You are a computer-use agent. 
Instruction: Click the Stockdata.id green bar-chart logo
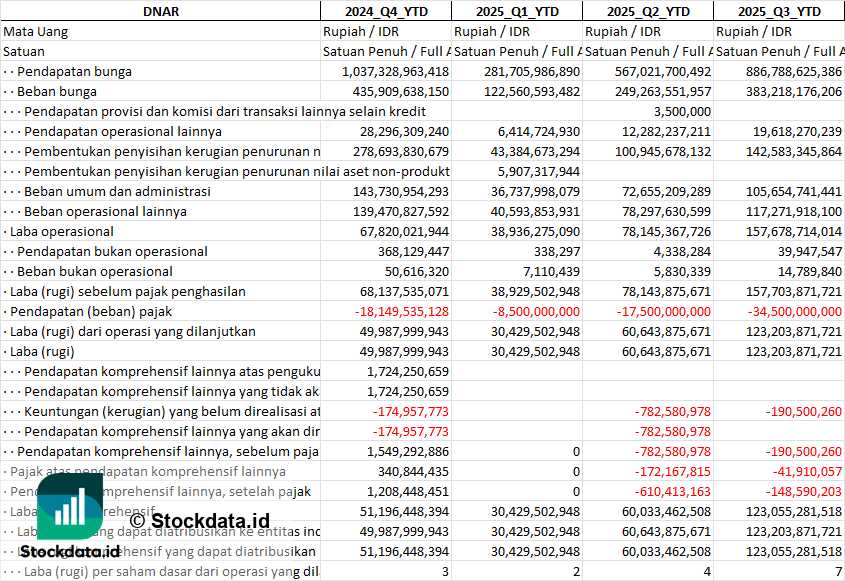tap(70, 508)
